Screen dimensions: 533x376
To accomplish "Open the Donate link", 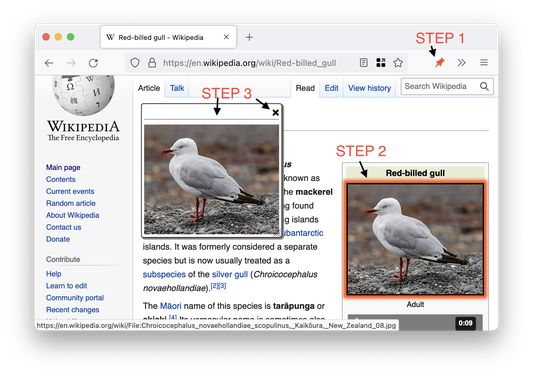I will [58, 239].
